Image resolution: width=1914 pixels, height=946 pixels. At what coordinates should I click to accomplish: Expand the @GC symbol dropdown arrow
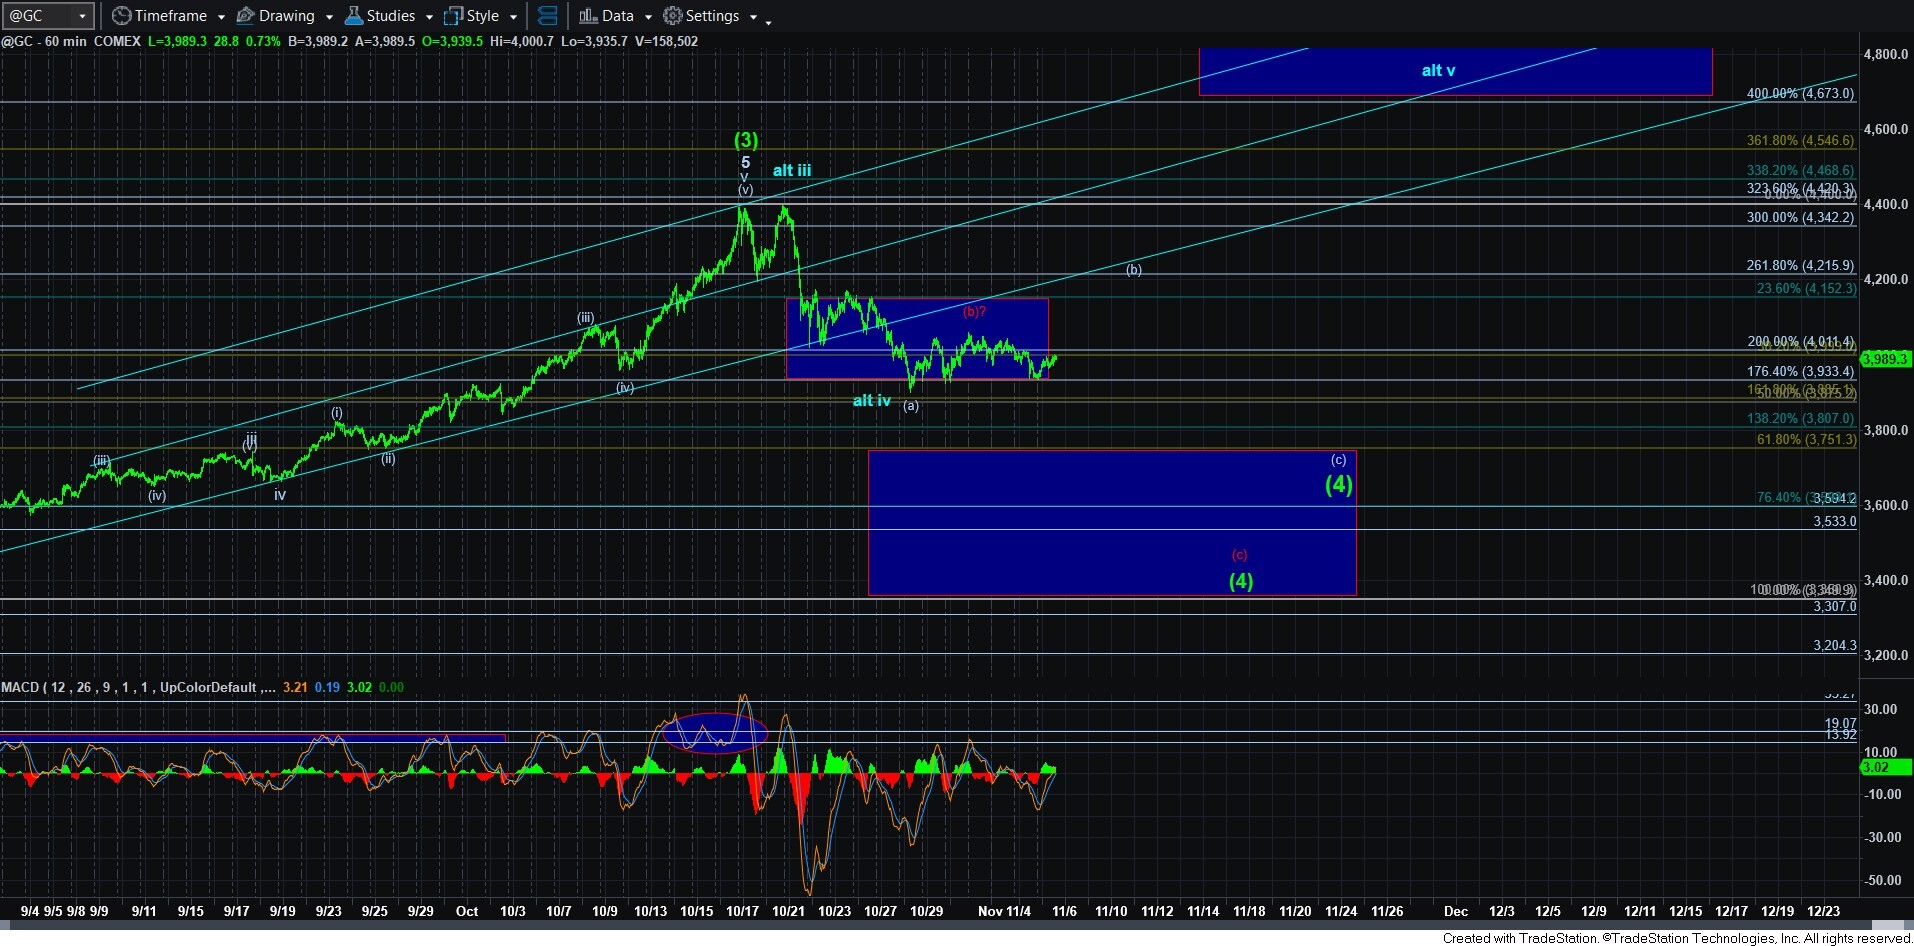click(x=82, y=16)
